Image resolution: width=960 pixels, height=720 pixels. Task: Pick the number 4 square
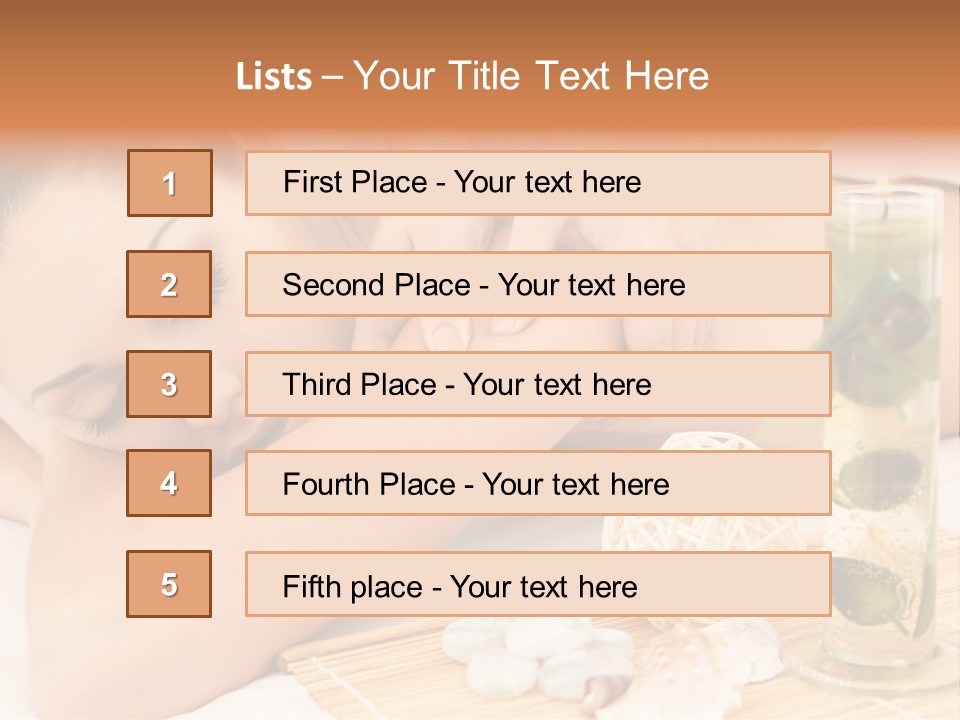tap(169, 483)
